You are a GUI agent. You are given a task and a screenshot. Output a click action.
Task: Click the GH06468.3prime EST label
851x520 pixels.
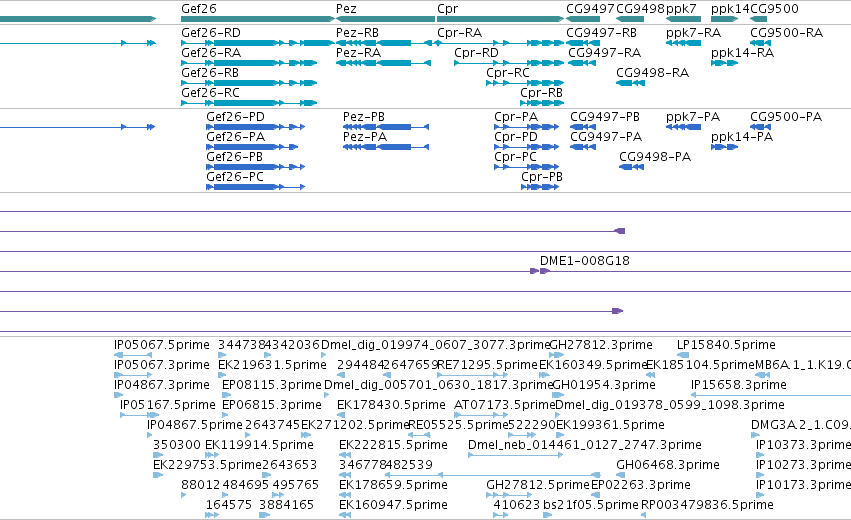(668, 465)
